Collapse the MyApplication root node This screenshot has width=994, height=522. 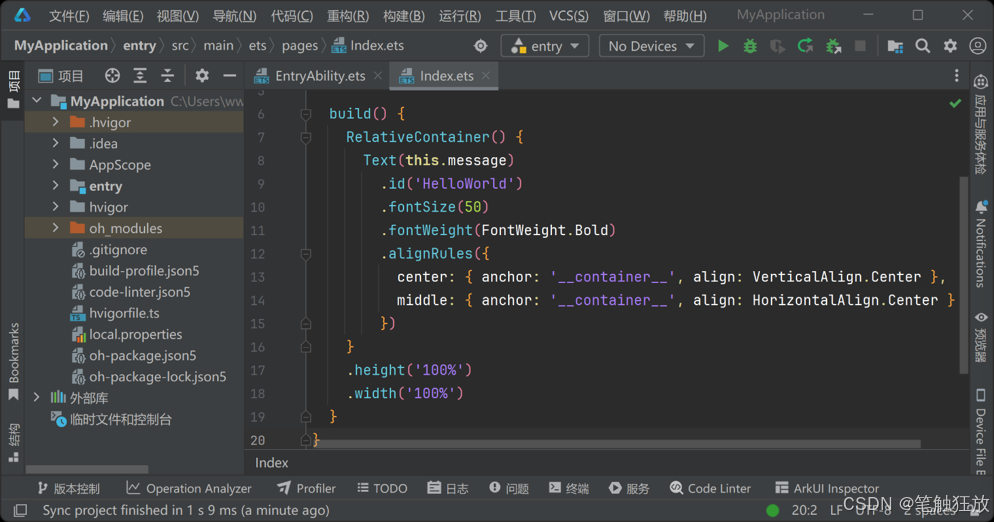pyautogui.click(x=37, y=100)
